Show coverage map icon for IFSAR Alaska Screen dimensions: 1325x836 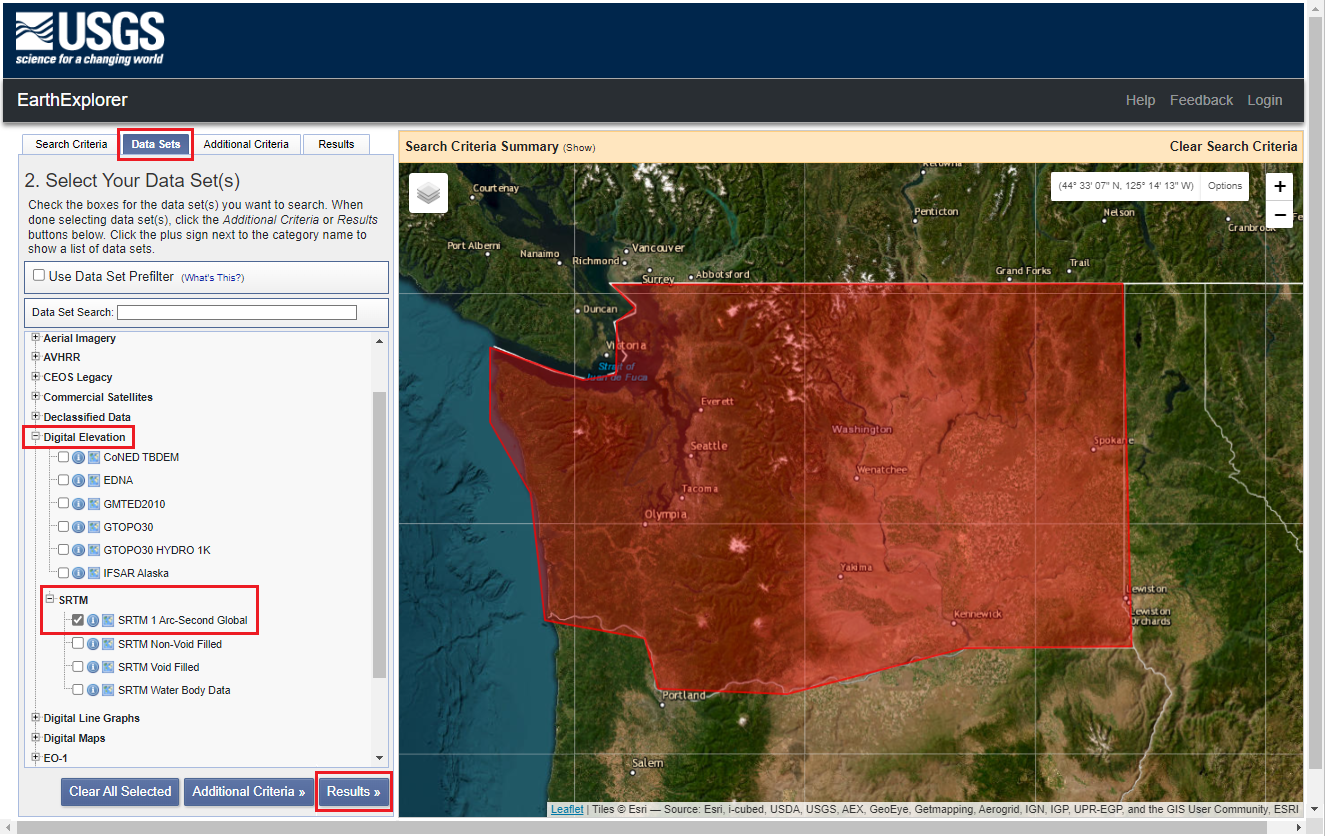click(x=94, y=573)
